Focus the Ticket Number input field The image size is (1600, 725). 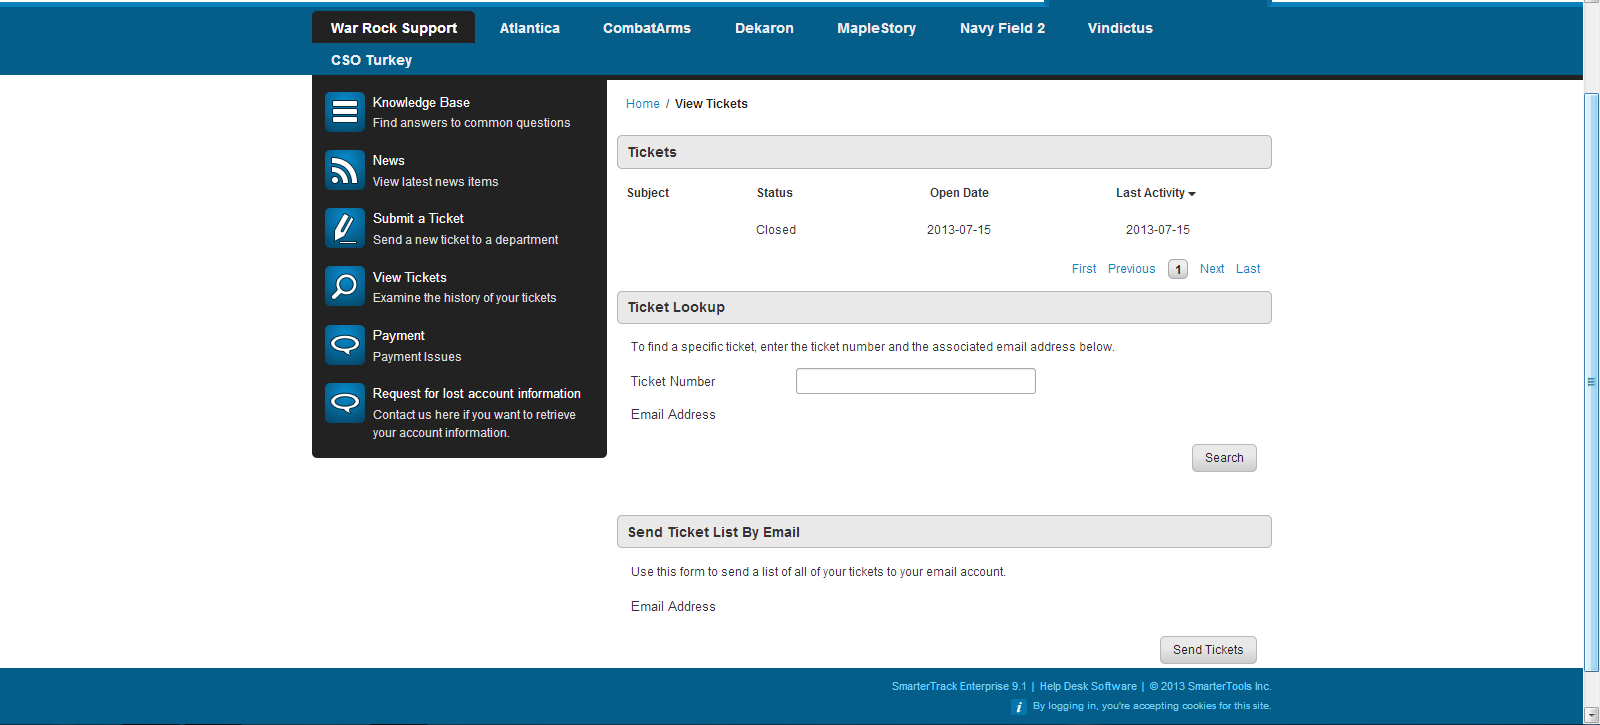916,381
